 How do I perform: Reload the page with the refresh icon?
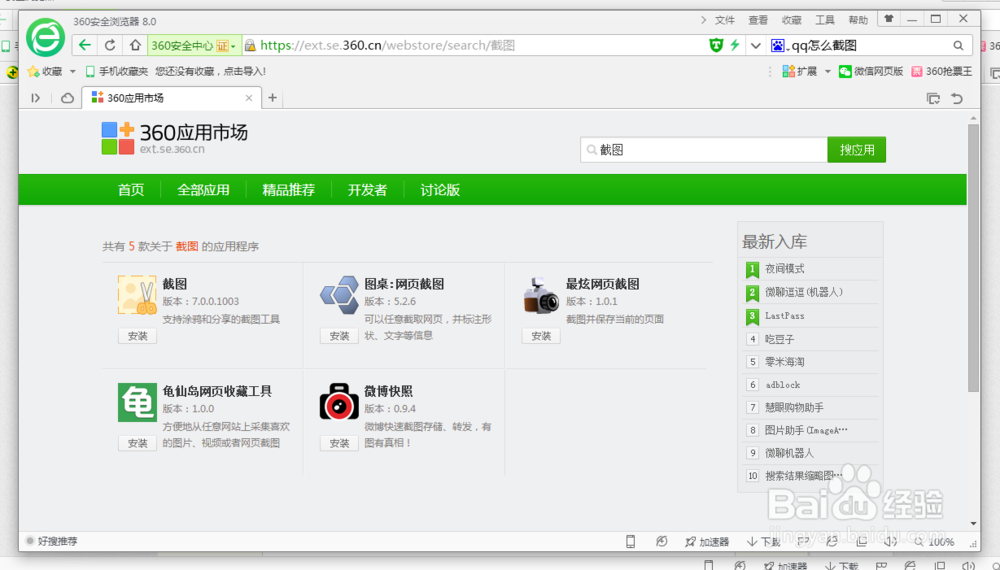110,45
